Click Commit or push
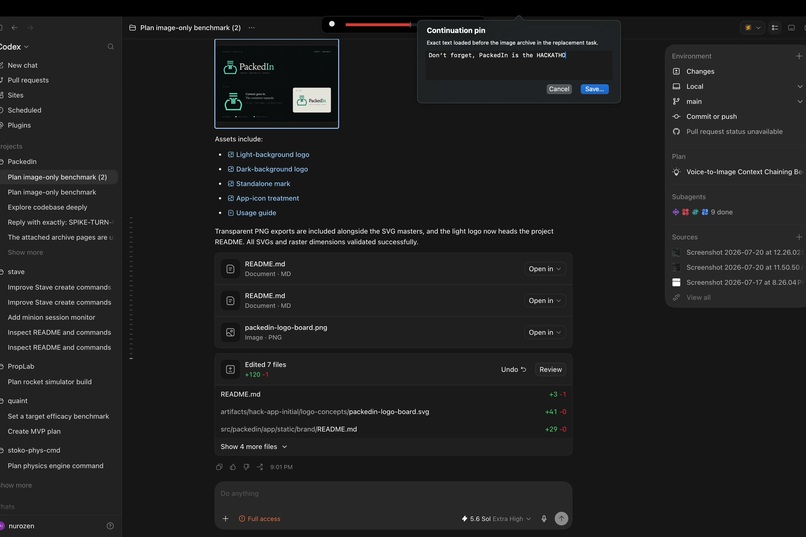This screenshot has width=806, height=537. coord(711,117)
